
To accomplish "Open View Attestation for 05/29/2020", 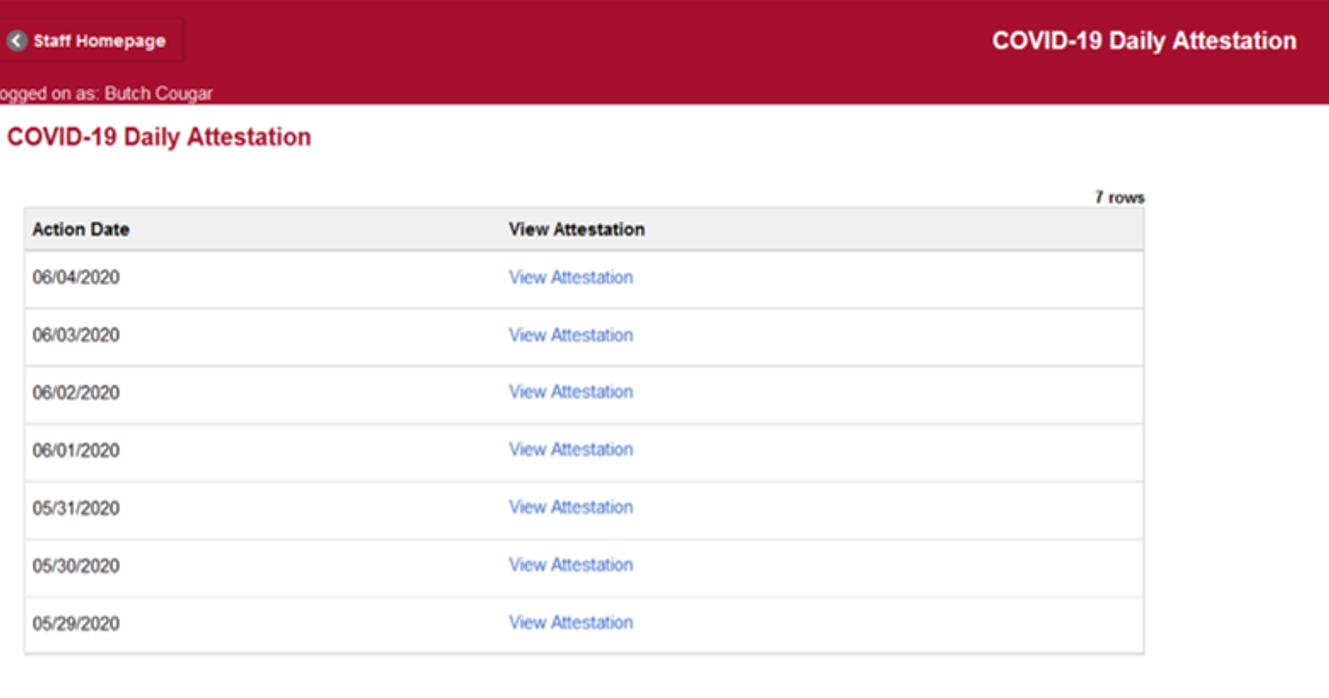I will (570, 622).
